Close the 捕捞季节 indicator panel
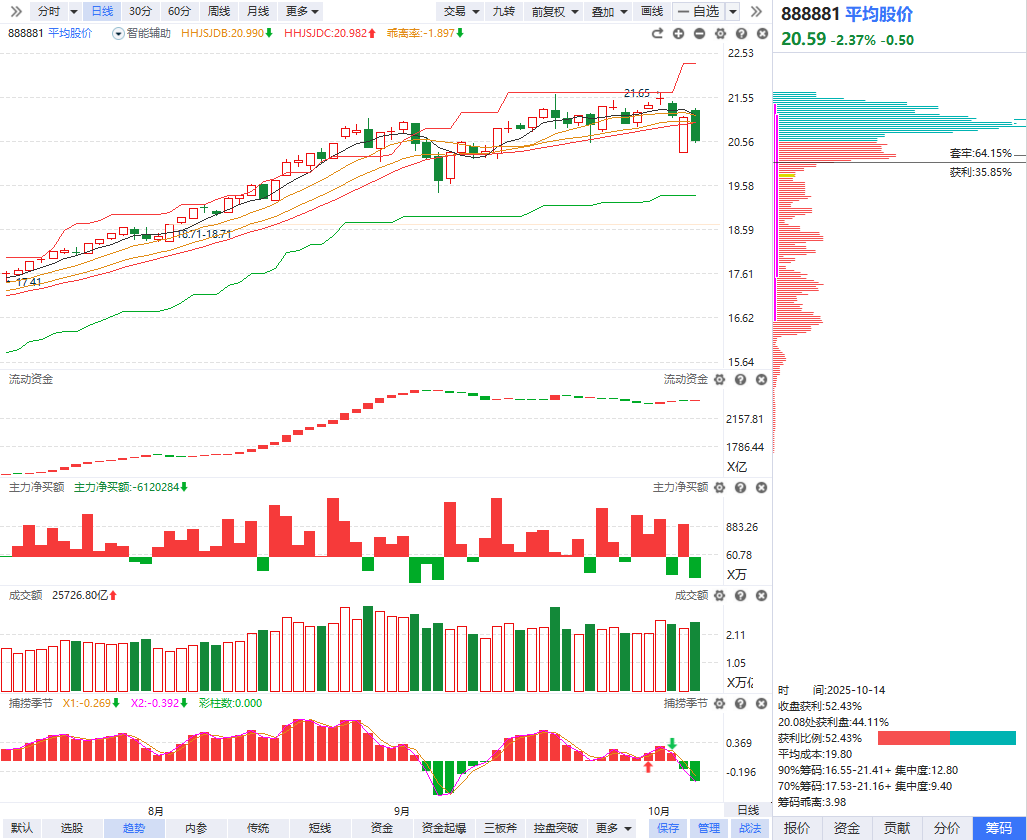This screenshot has height=840, width=1027. tap(761, 704)
